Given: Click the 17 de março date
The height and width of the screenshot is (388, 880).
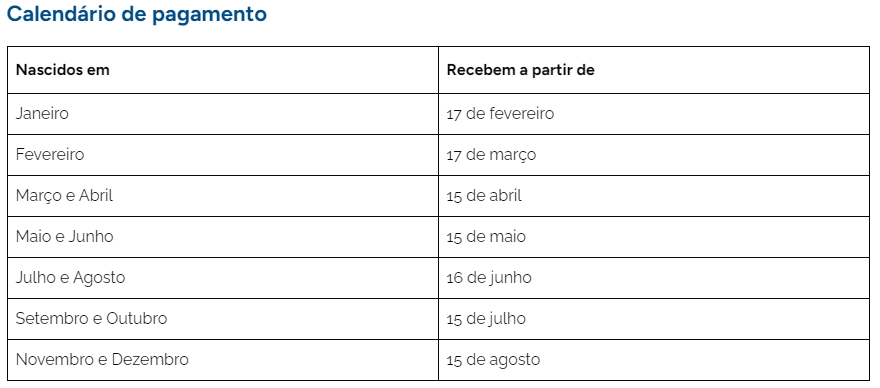Looking at the screenshot, I should (491, 155).
